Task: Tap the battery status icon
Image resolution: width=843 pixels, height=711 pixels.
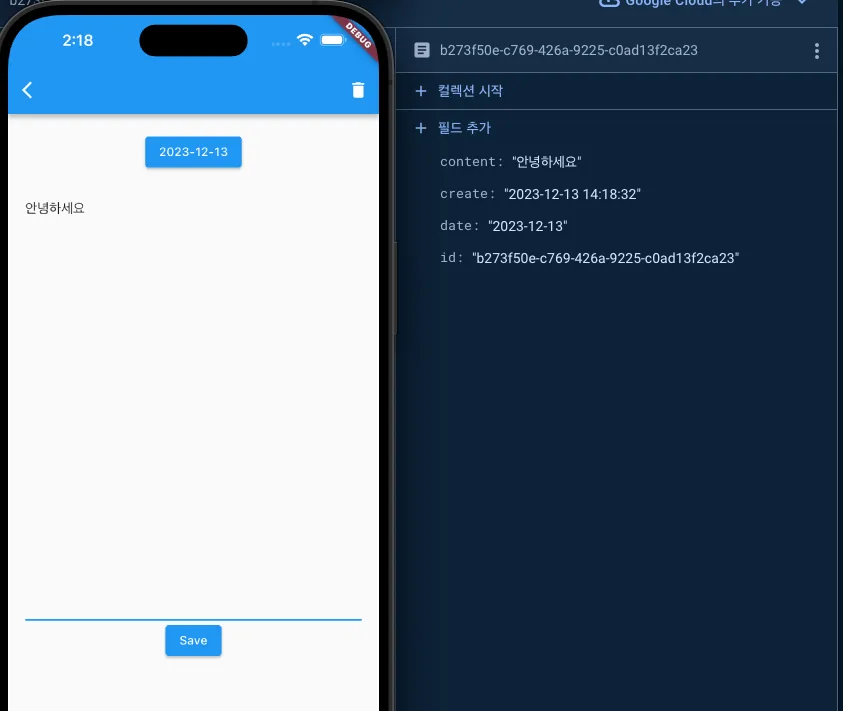Action: click(333, 40)
